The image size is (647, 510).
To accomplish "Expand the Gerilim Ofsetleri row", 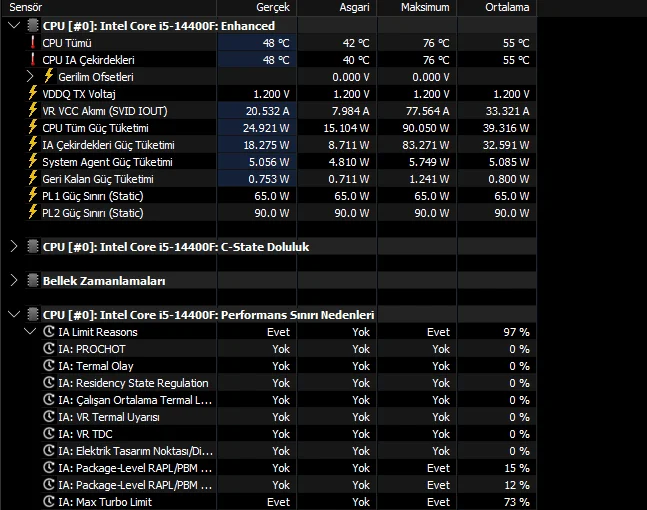I will (30, 77).
